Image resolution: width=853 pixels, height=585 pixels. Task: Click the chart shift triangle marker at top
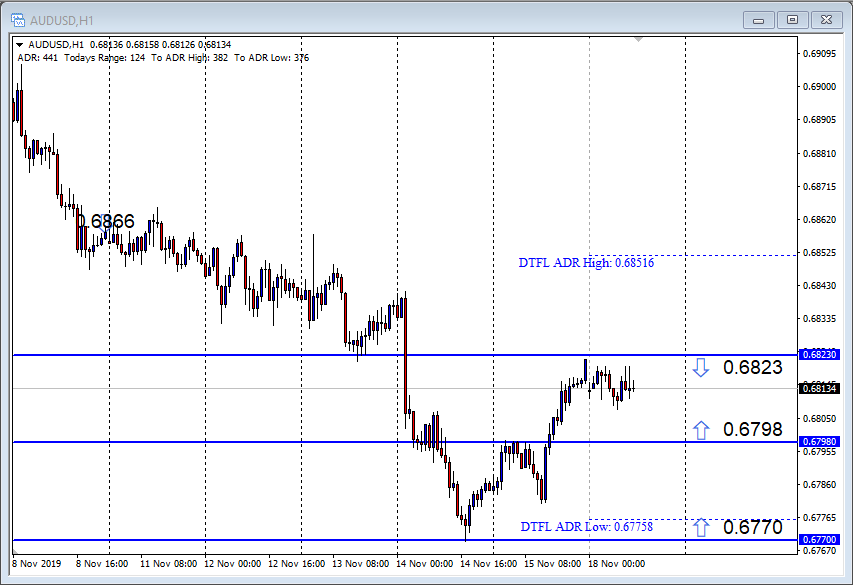pos(639,39)
